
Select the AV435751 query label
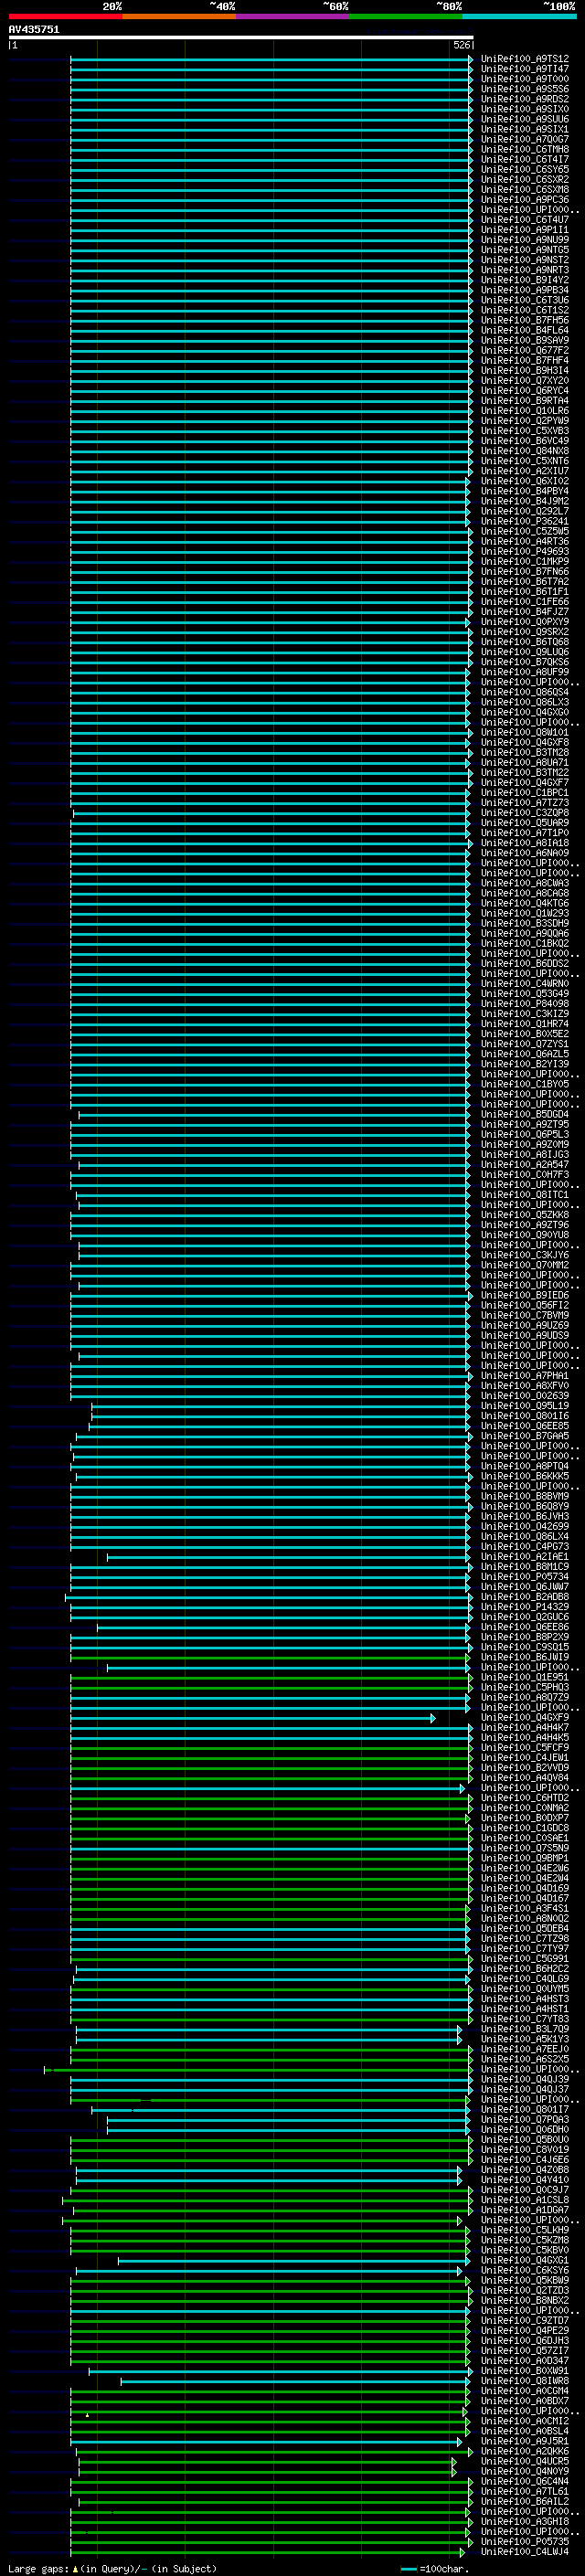point(34,29)
